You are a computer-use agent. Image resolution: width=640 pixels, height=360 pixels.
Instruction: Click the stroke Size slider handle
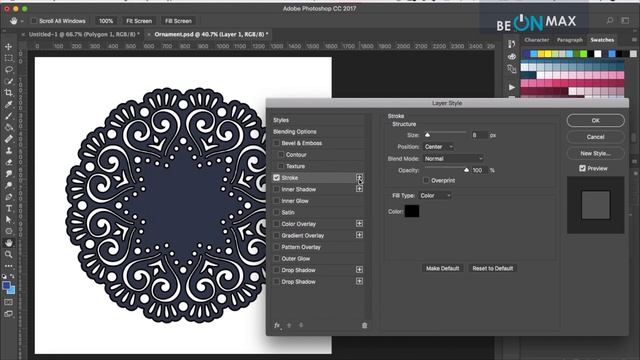coord(427,135)
